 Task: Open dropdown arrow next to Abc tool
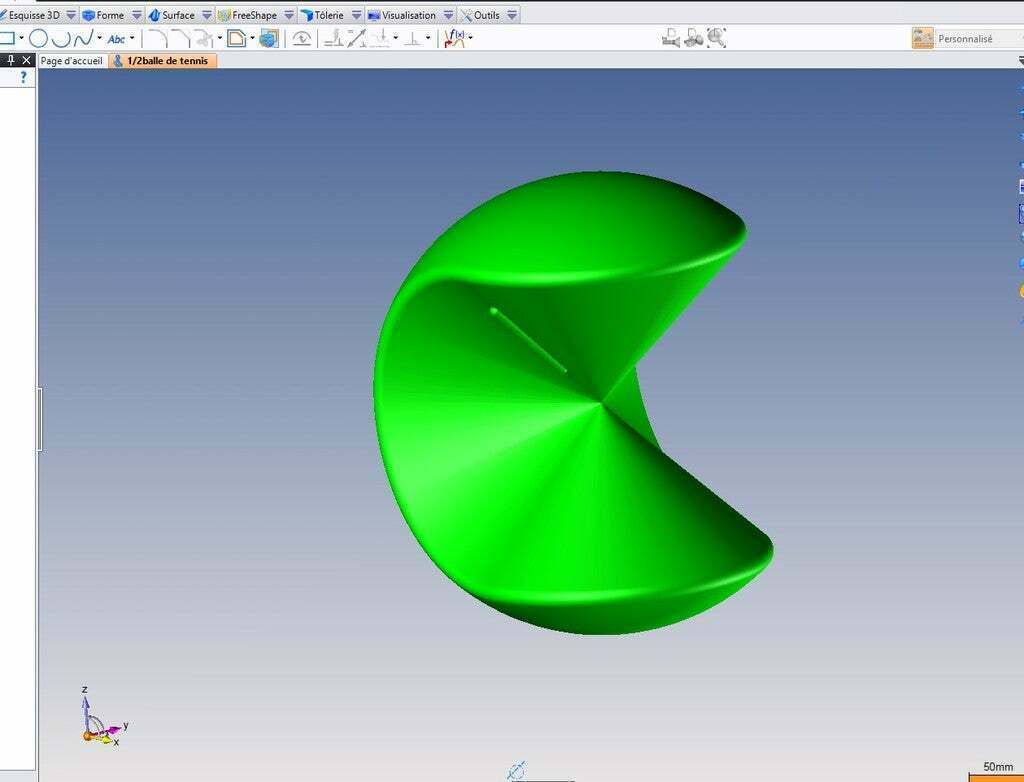point(132,39)
